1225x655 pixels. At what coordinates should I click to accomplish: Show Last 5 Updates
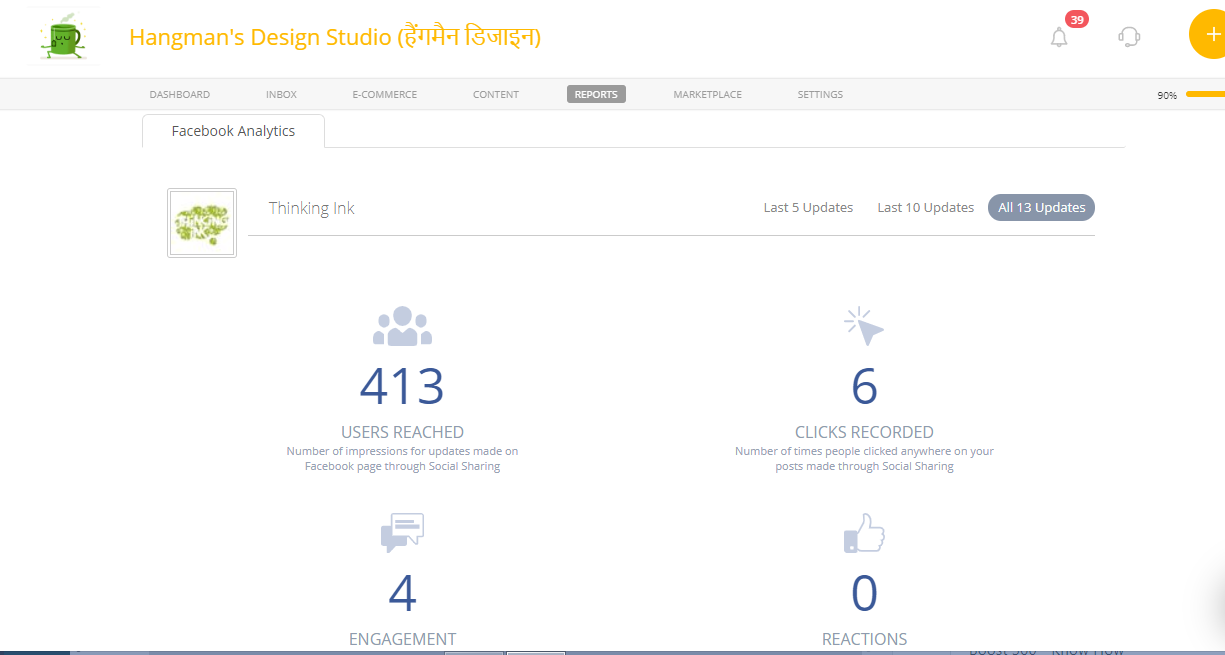click(x=808, y=208)
